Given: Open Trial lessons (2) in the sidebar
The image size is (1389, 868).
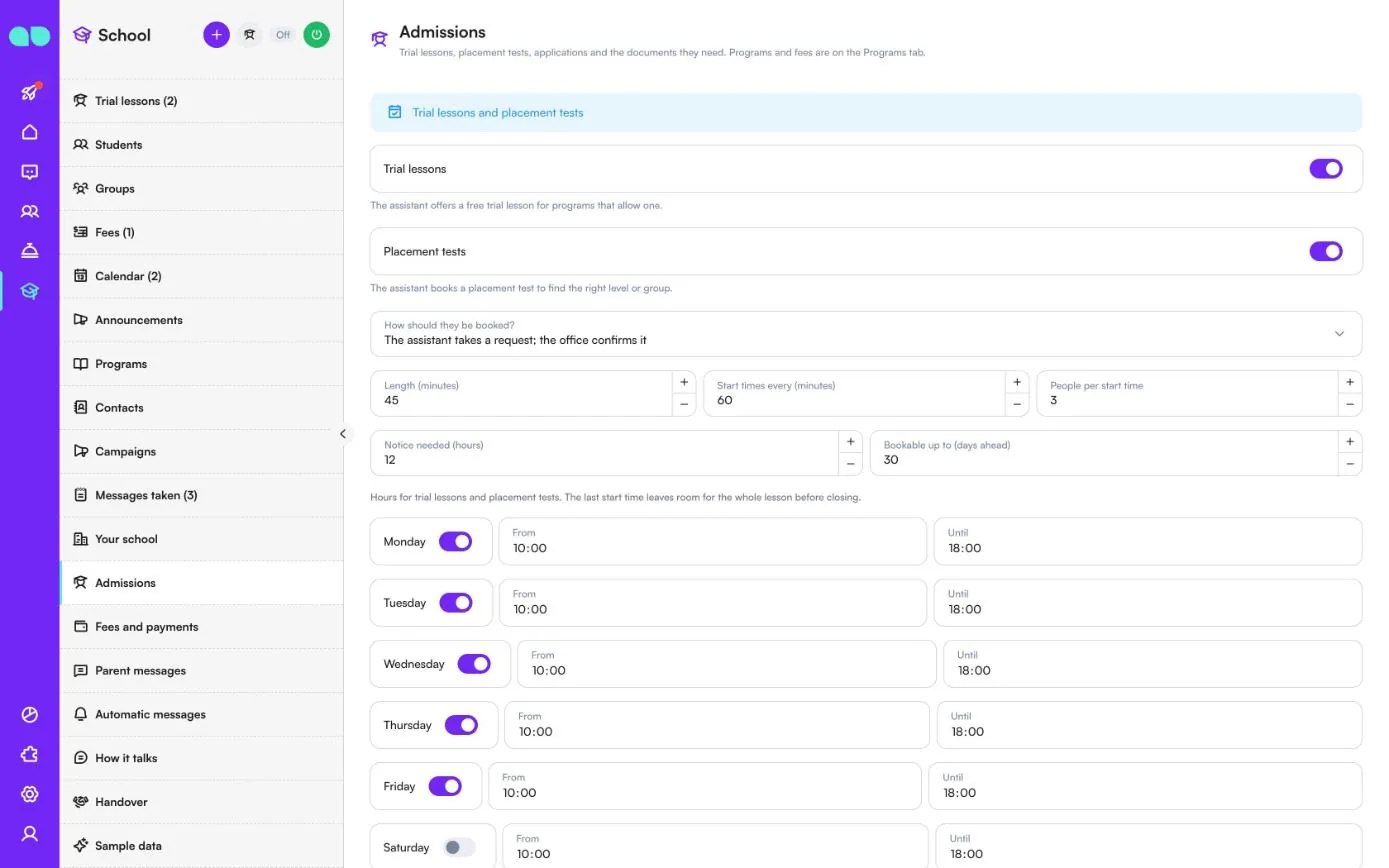Looking at the screenshot, I should coord(201,101).
